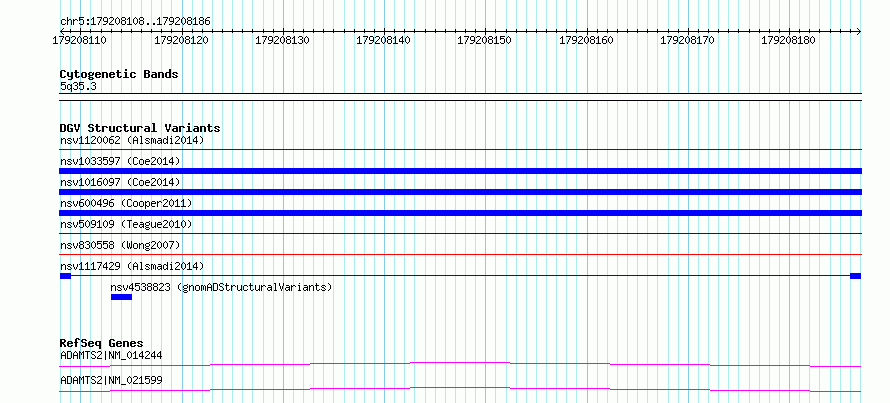
Task: Open variant nsv830558 (Wong2007) label
Action: 120,245
